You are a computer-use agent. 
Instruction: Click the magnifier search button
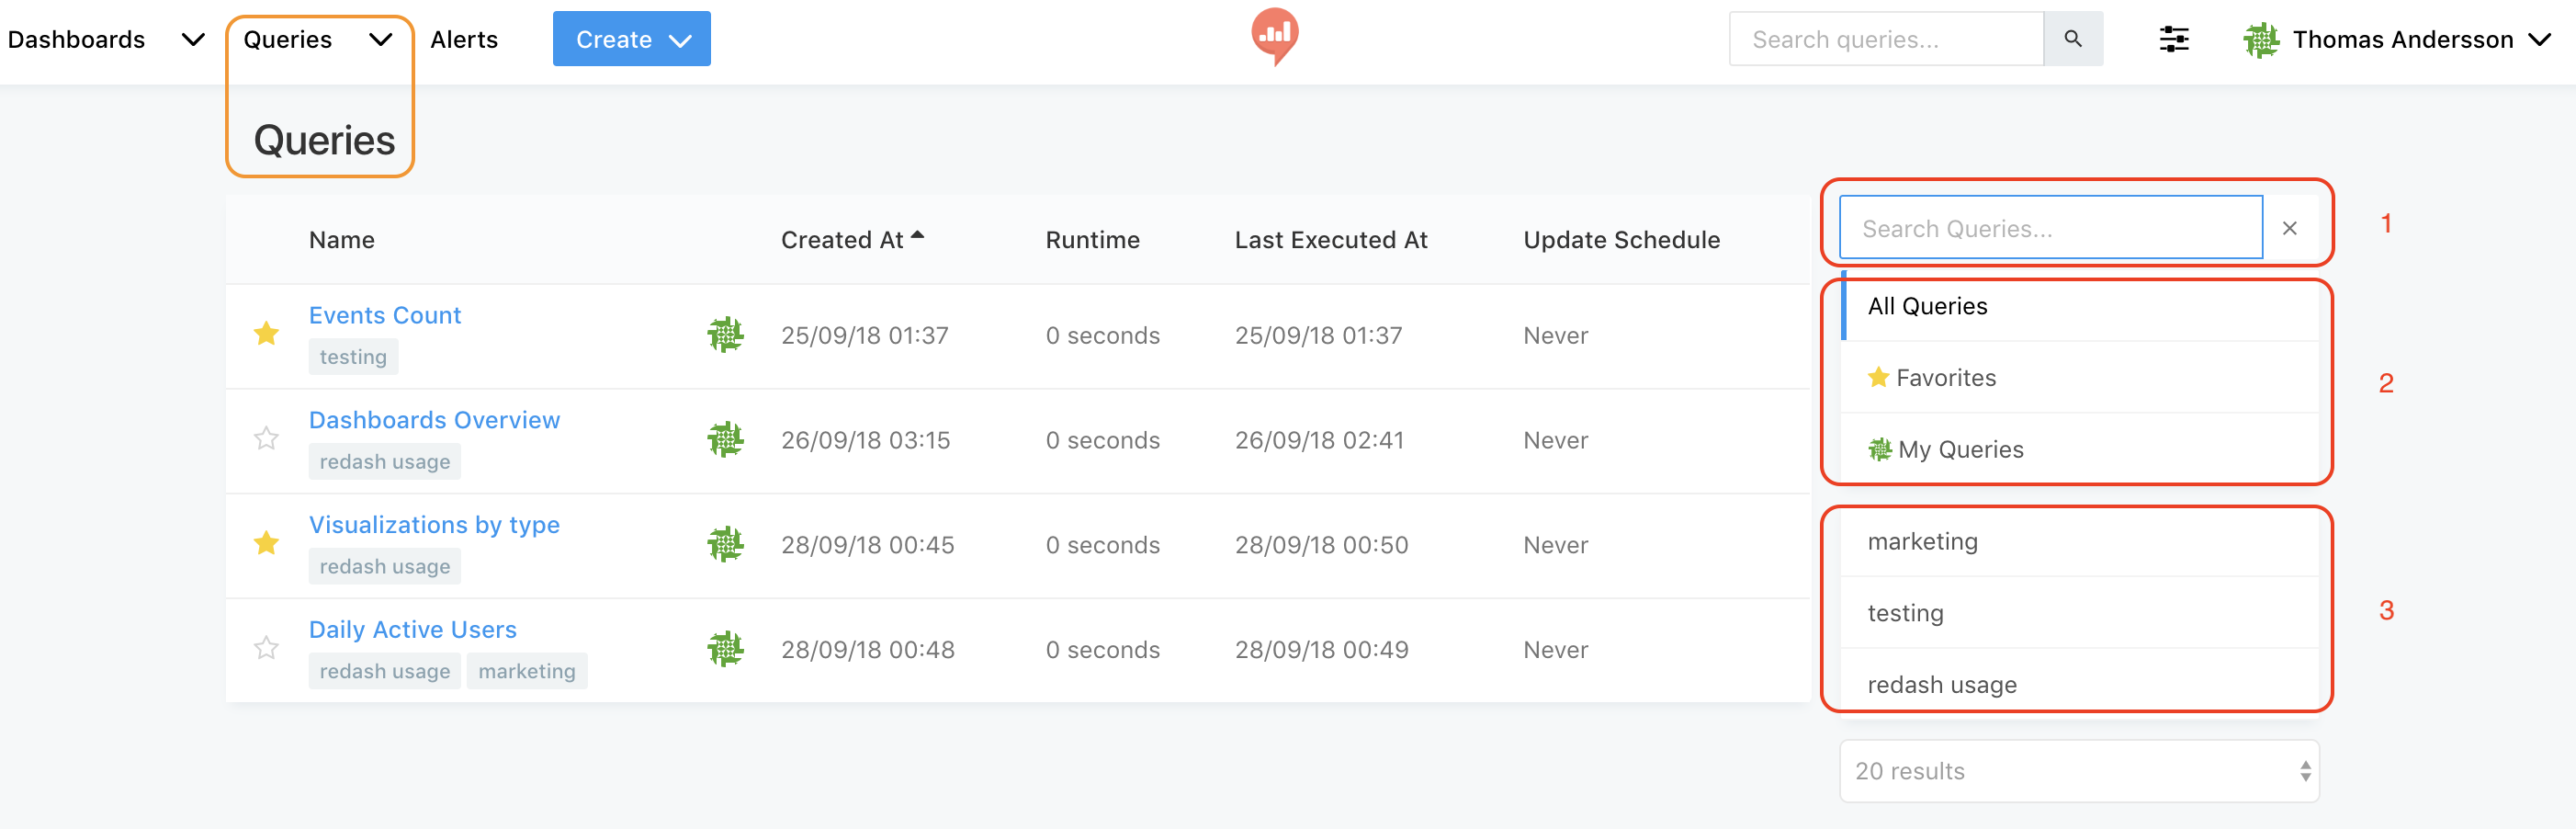(2073, 39)
